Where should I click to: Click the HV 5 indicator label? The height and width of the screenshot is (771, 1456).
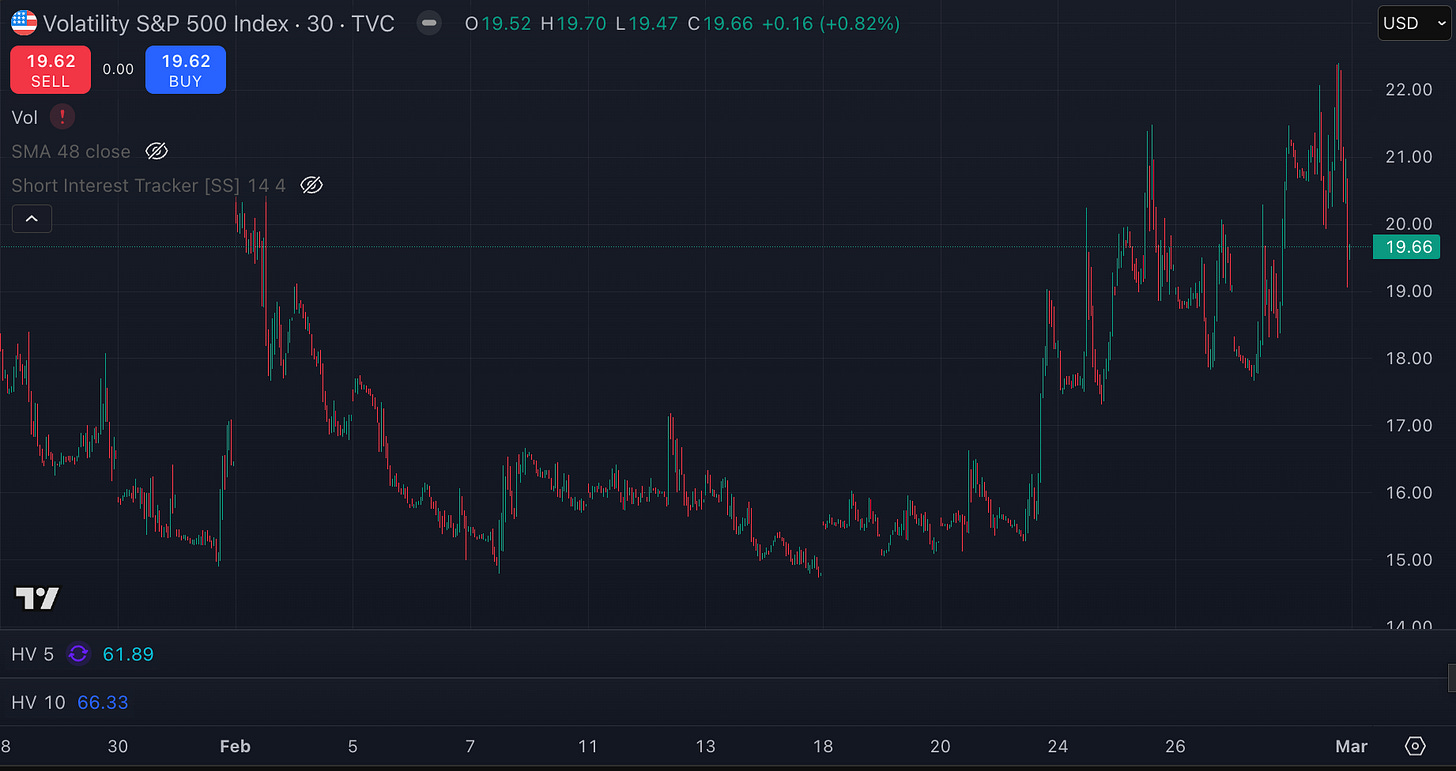(x=32, y=654)
